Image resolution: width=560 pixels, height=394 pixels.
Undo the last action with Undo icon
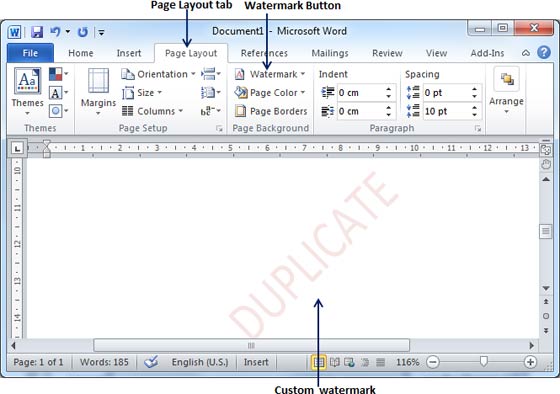tap(55, 32)
